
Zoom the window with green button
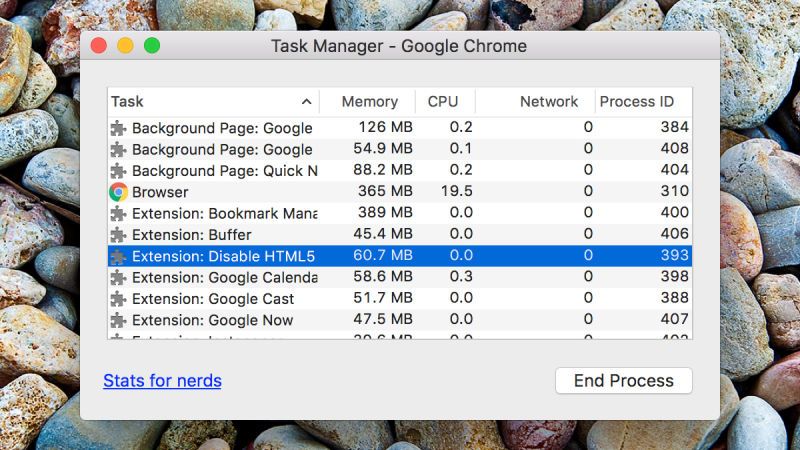(x=152, y=46)
